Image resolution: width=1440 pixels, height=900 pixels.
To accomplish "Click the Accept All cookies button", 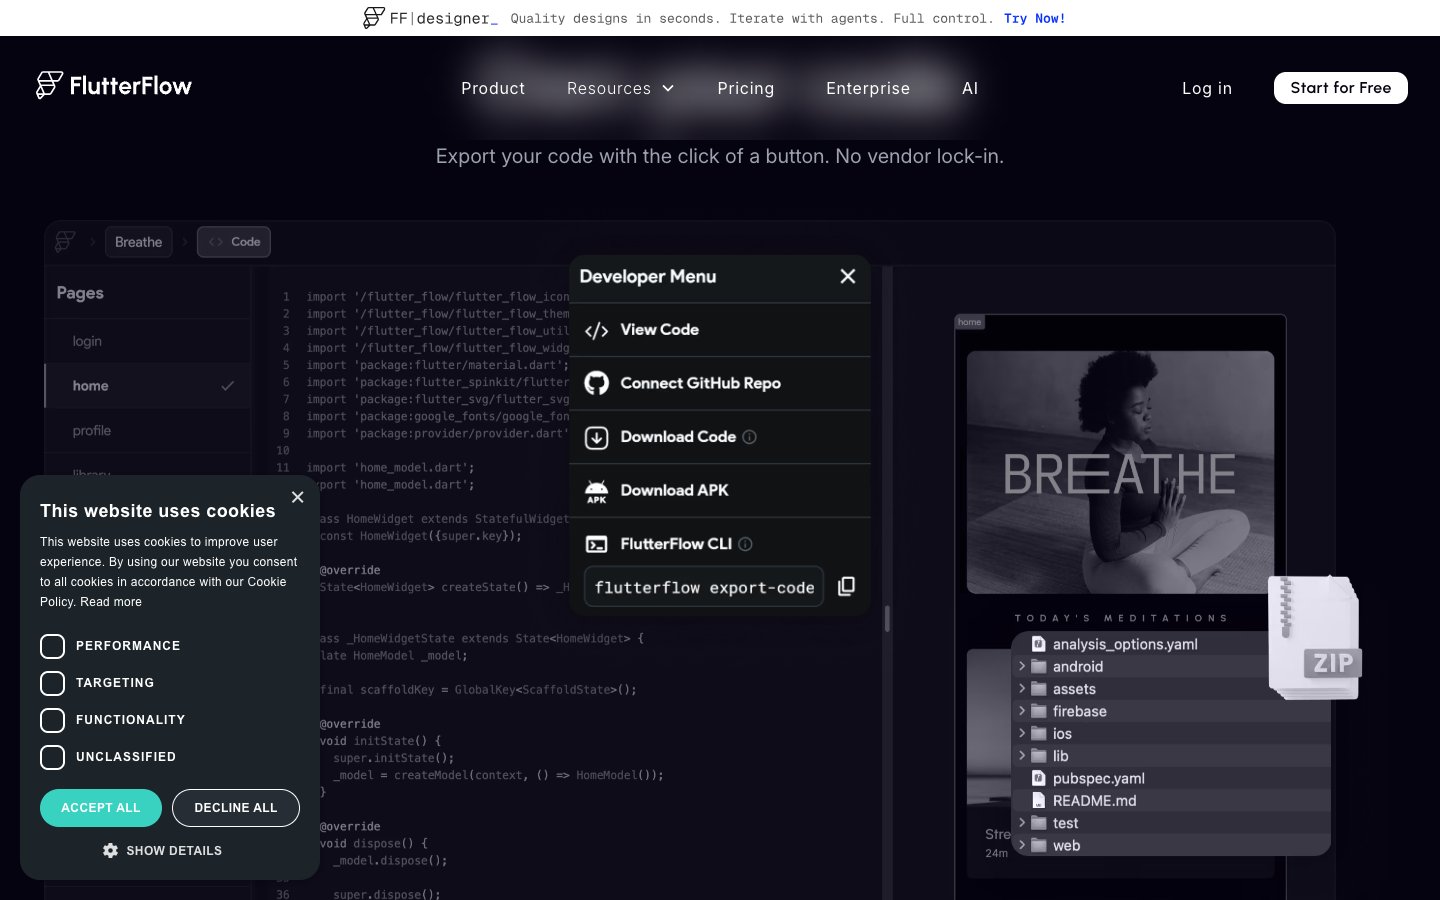I will click(101, 808).
